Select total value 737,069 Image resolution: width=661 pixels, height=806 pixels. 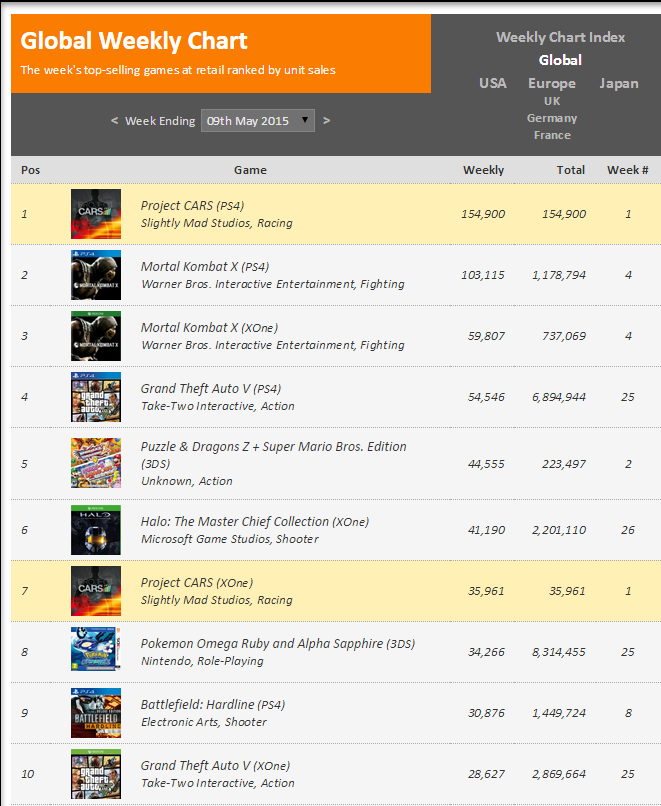564,336
